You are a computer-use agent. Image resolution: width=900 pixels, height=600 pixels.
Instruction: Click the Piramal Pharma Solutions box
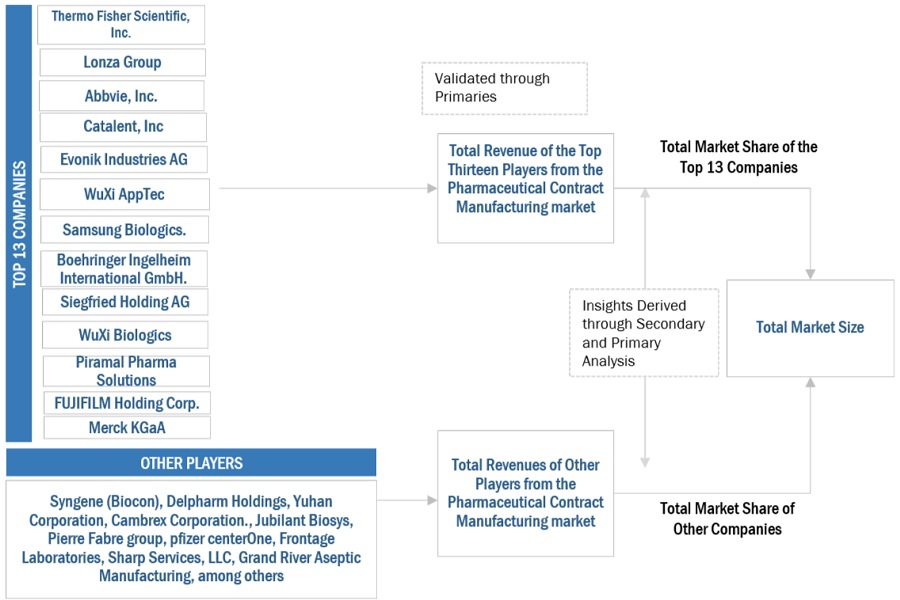(x=126, y=371)
